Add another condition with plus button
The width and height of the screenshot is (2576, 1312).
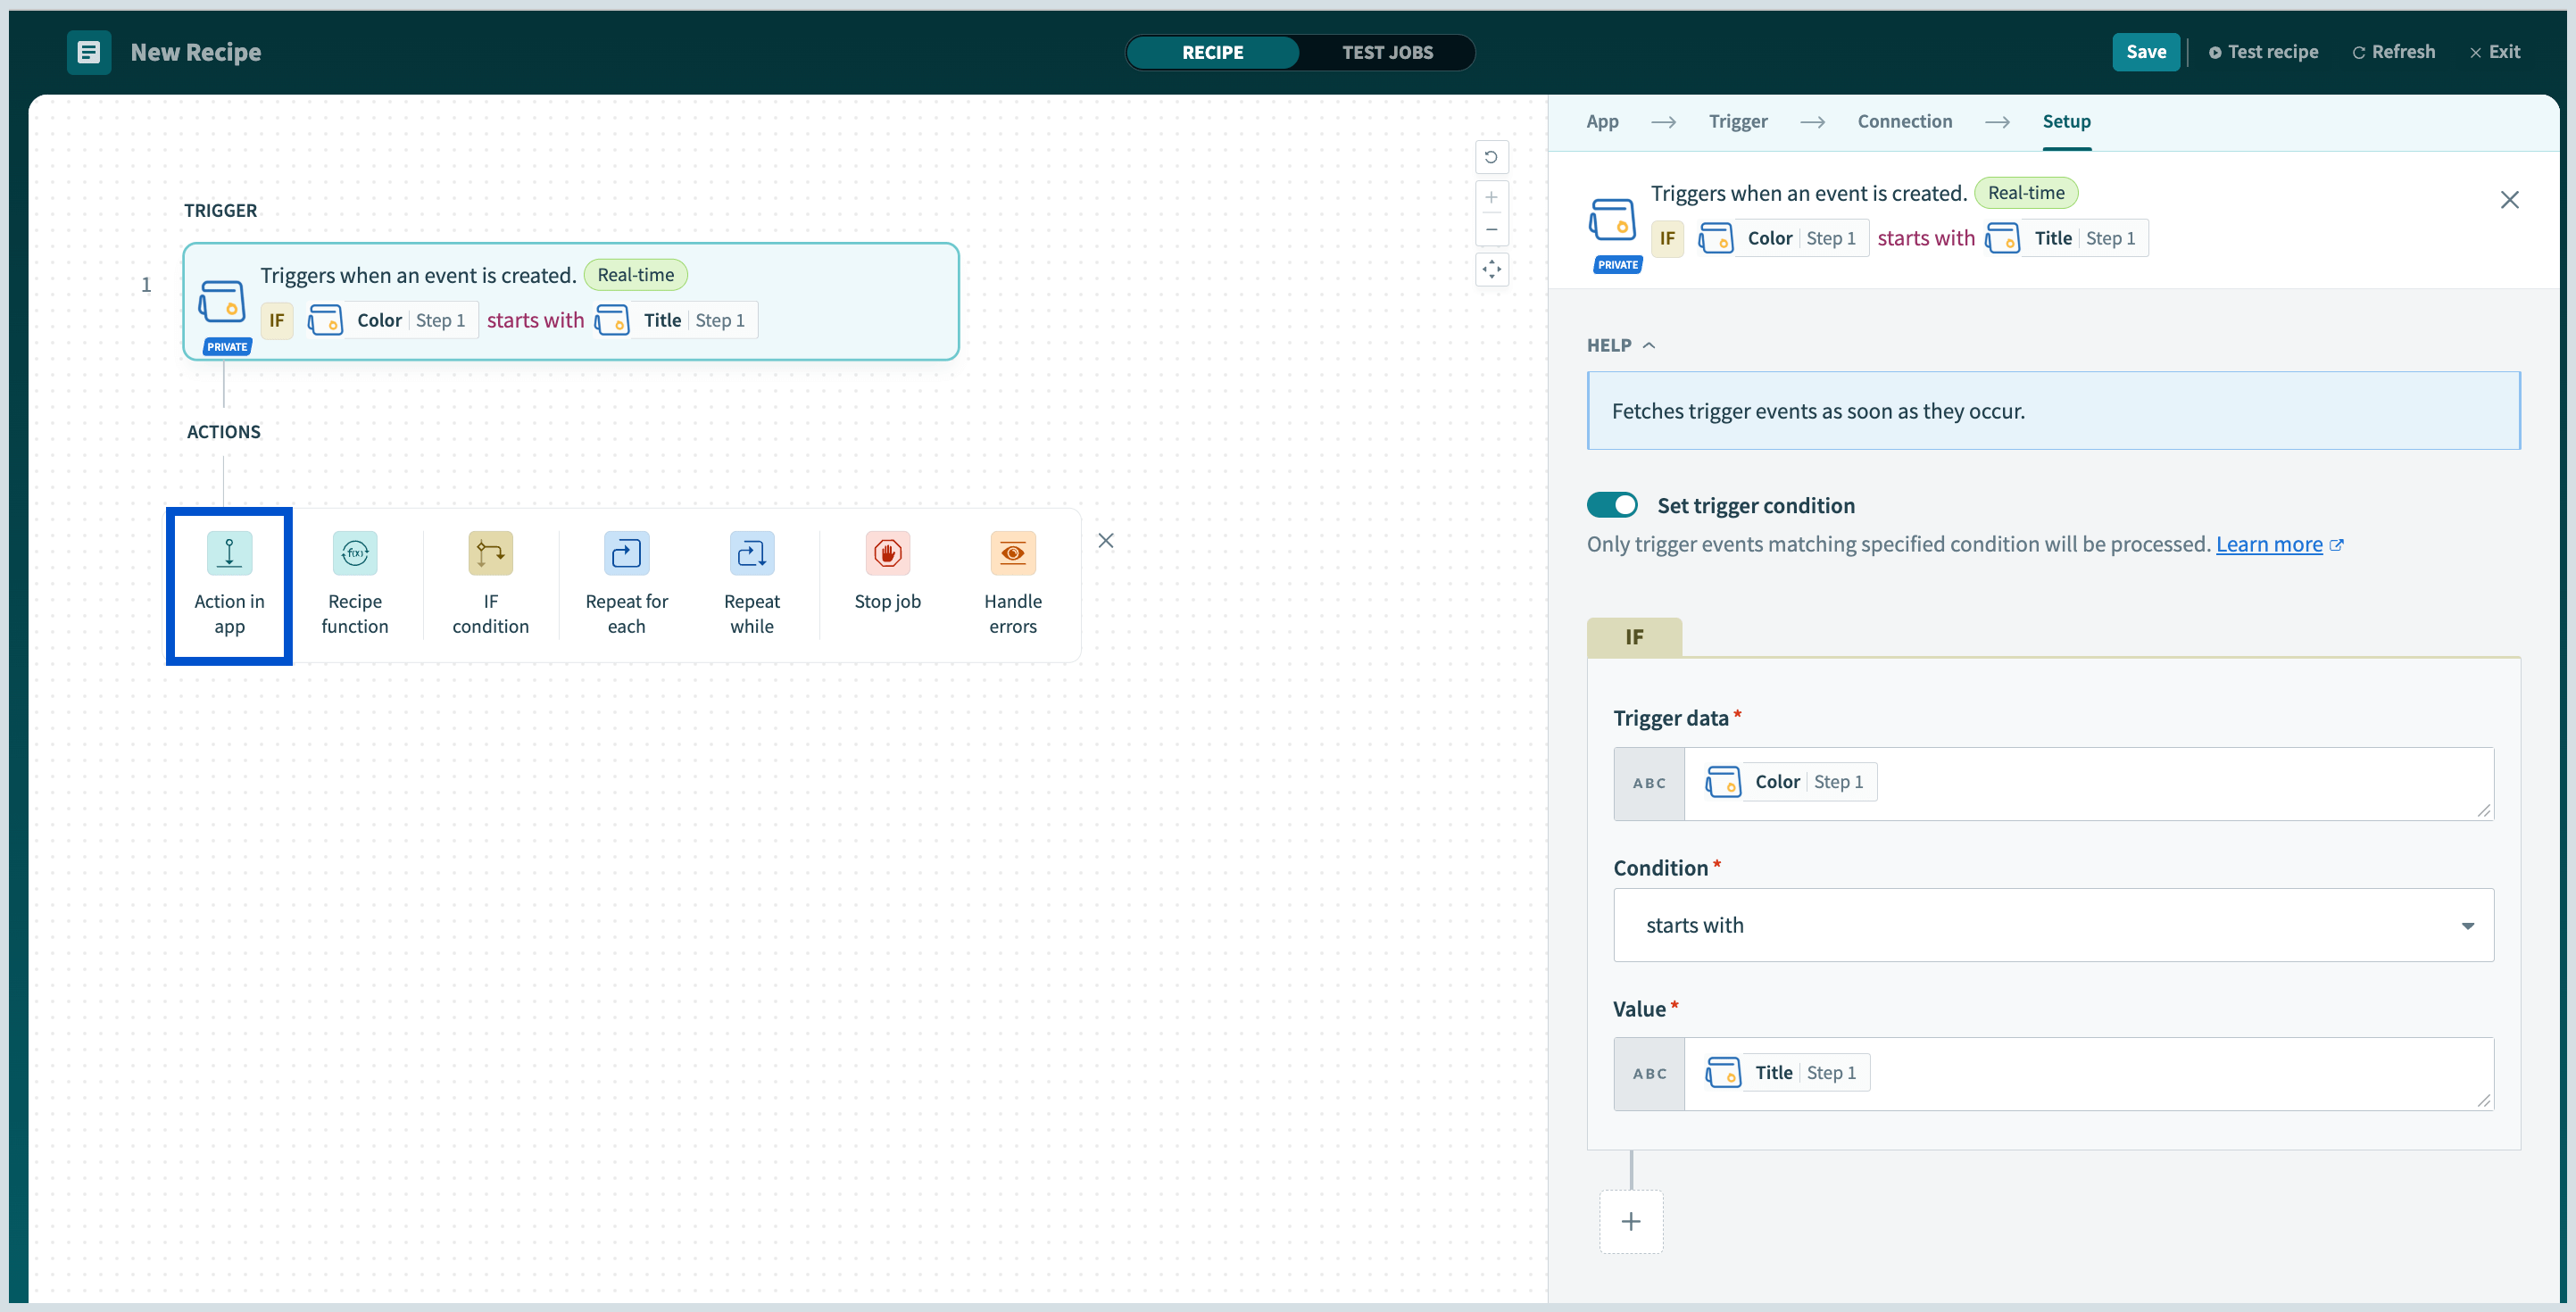point(1630,1221)
